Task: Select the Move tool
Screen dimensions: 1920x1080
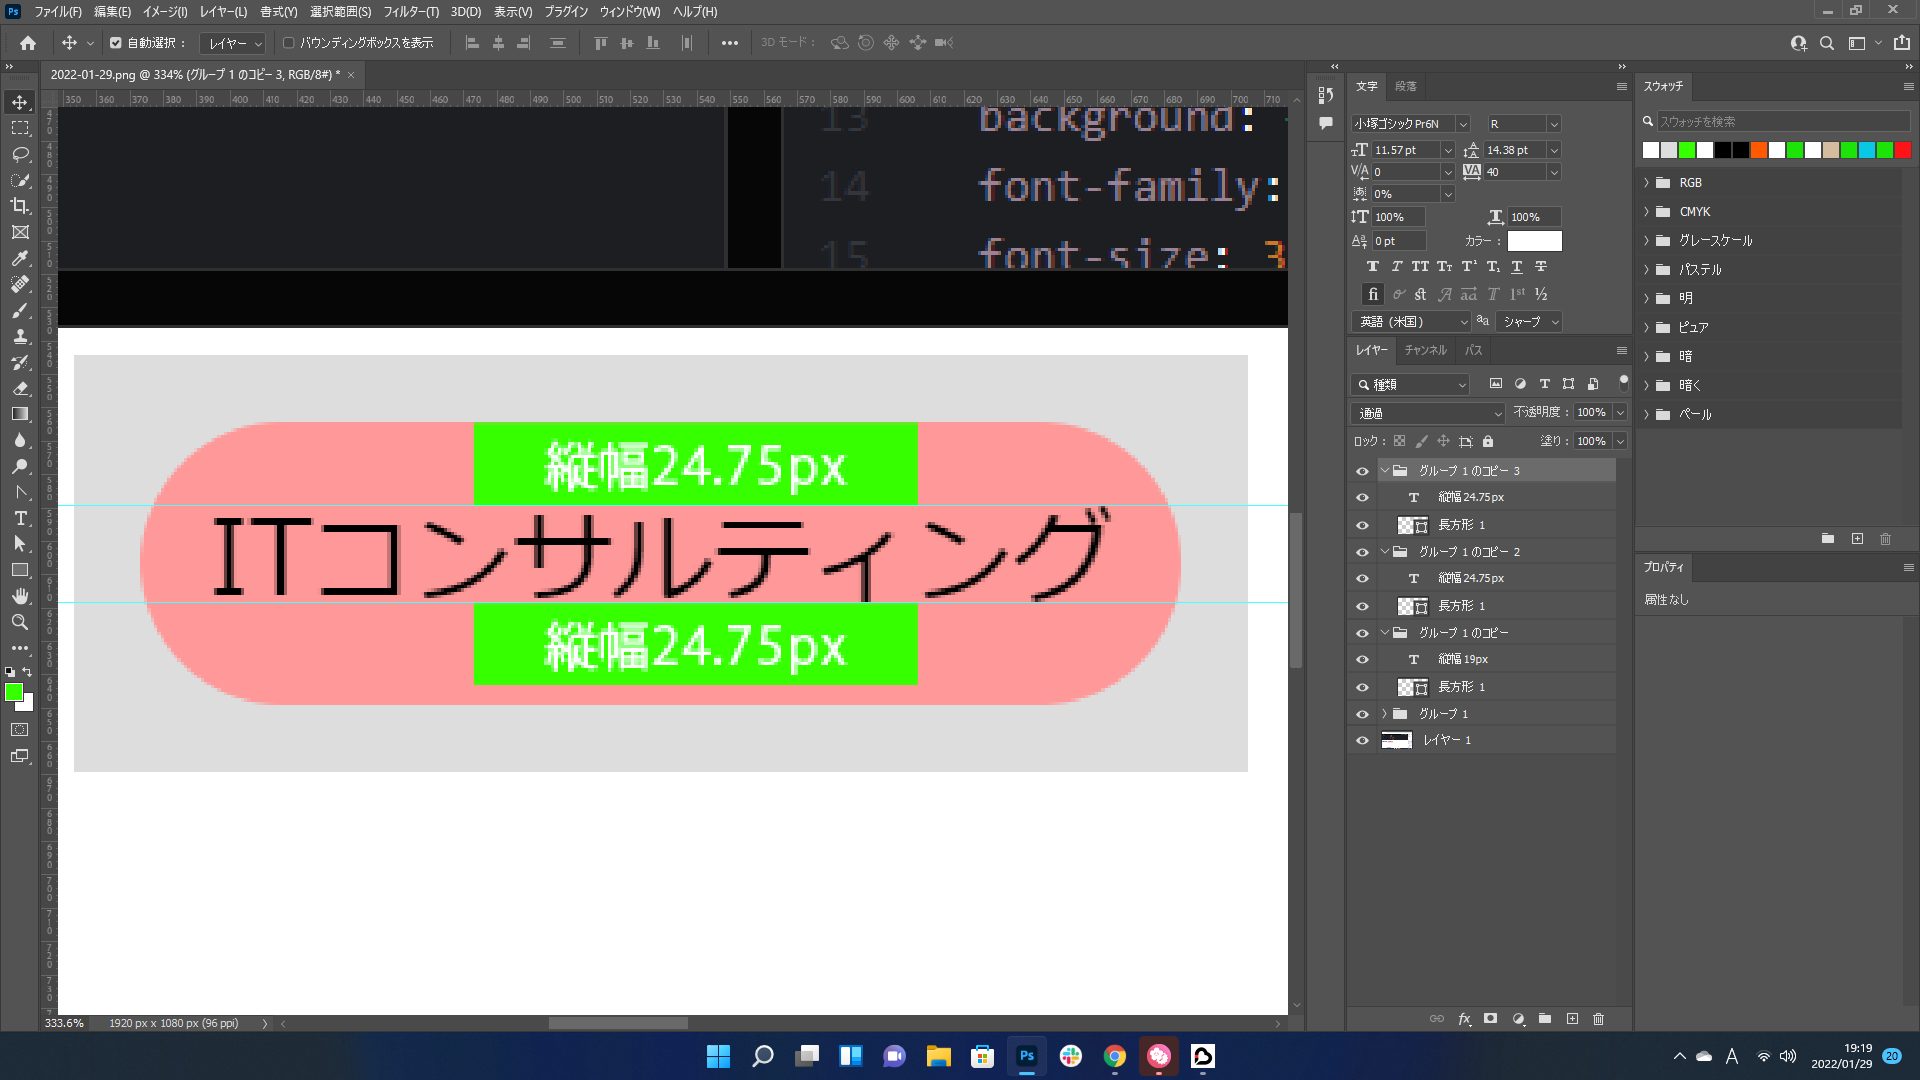Action: click(20, 101)
